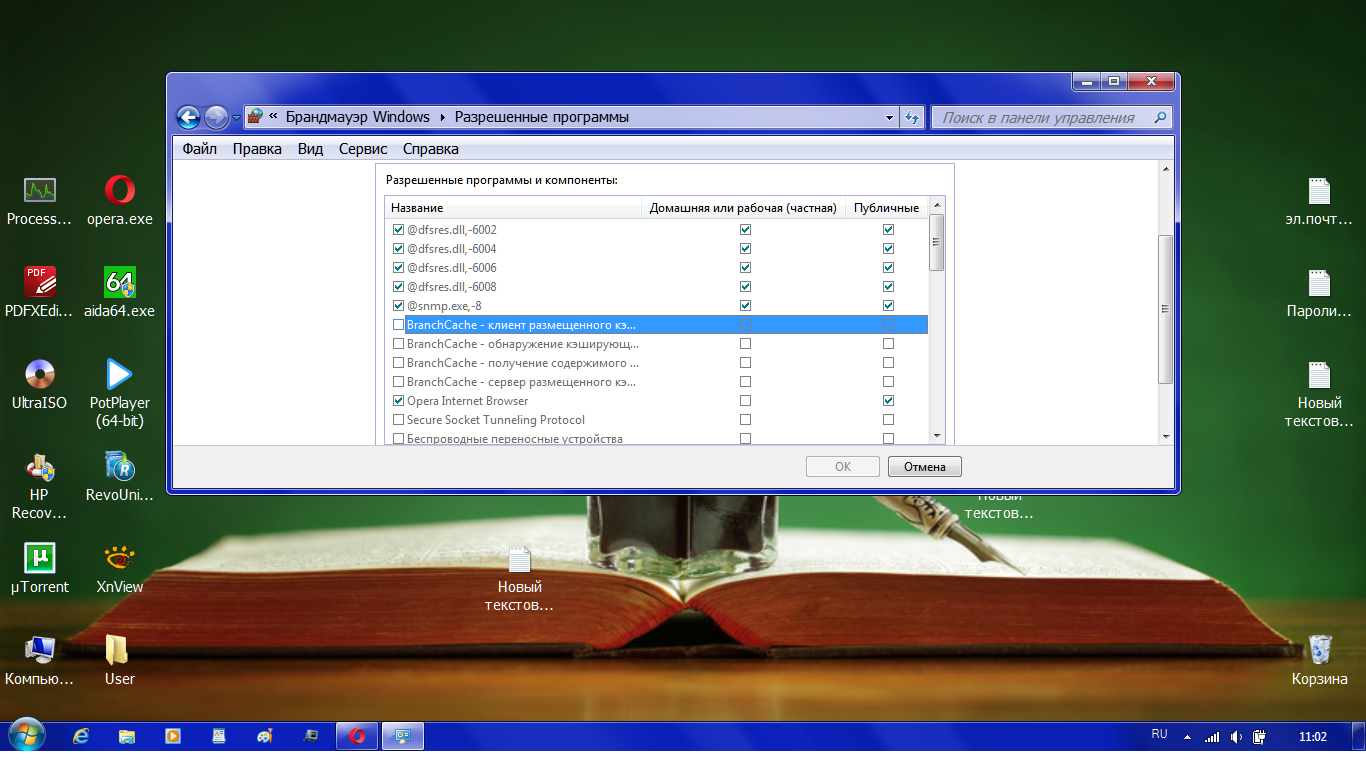Launch PotPlayer (64-bit) from desktop
Image resolution: width=1366 pixels, height=768 pixels.
[x=120, y=375]
